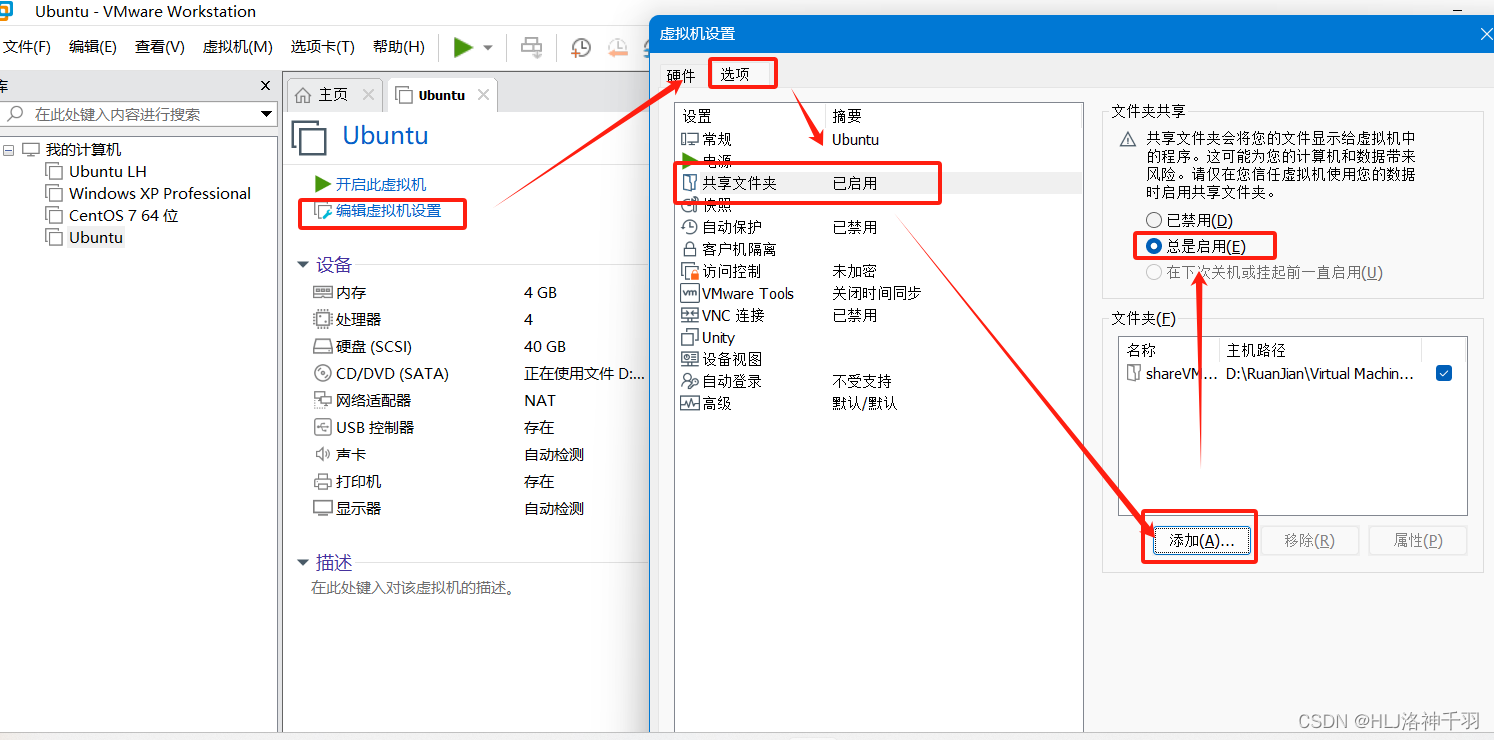The width and height of the screenshot is (1494, 740).
Task: Click the library search input field
Action: [138, 114]
